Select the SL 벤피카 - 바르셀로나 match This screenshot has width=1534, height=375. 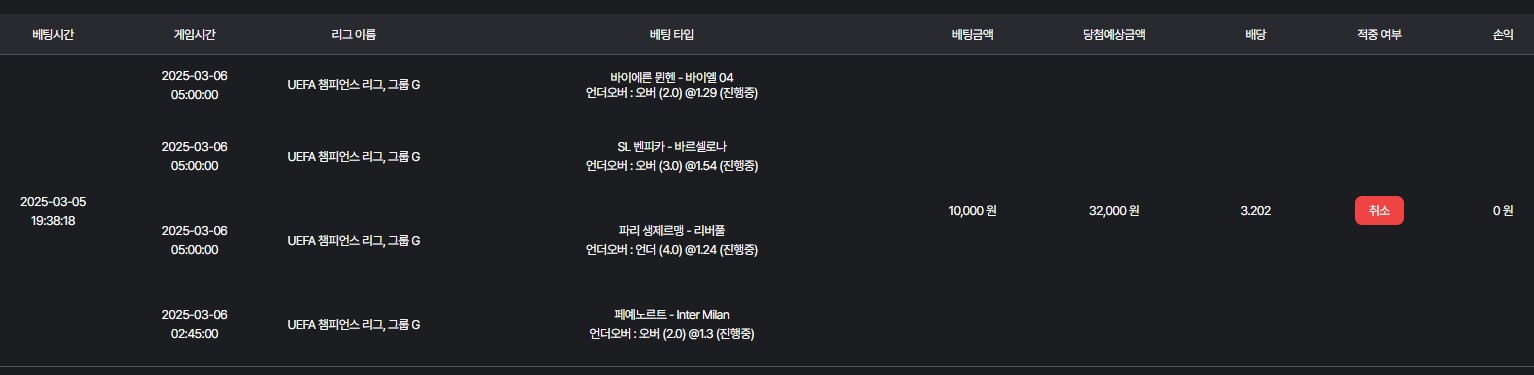point(671,146)
